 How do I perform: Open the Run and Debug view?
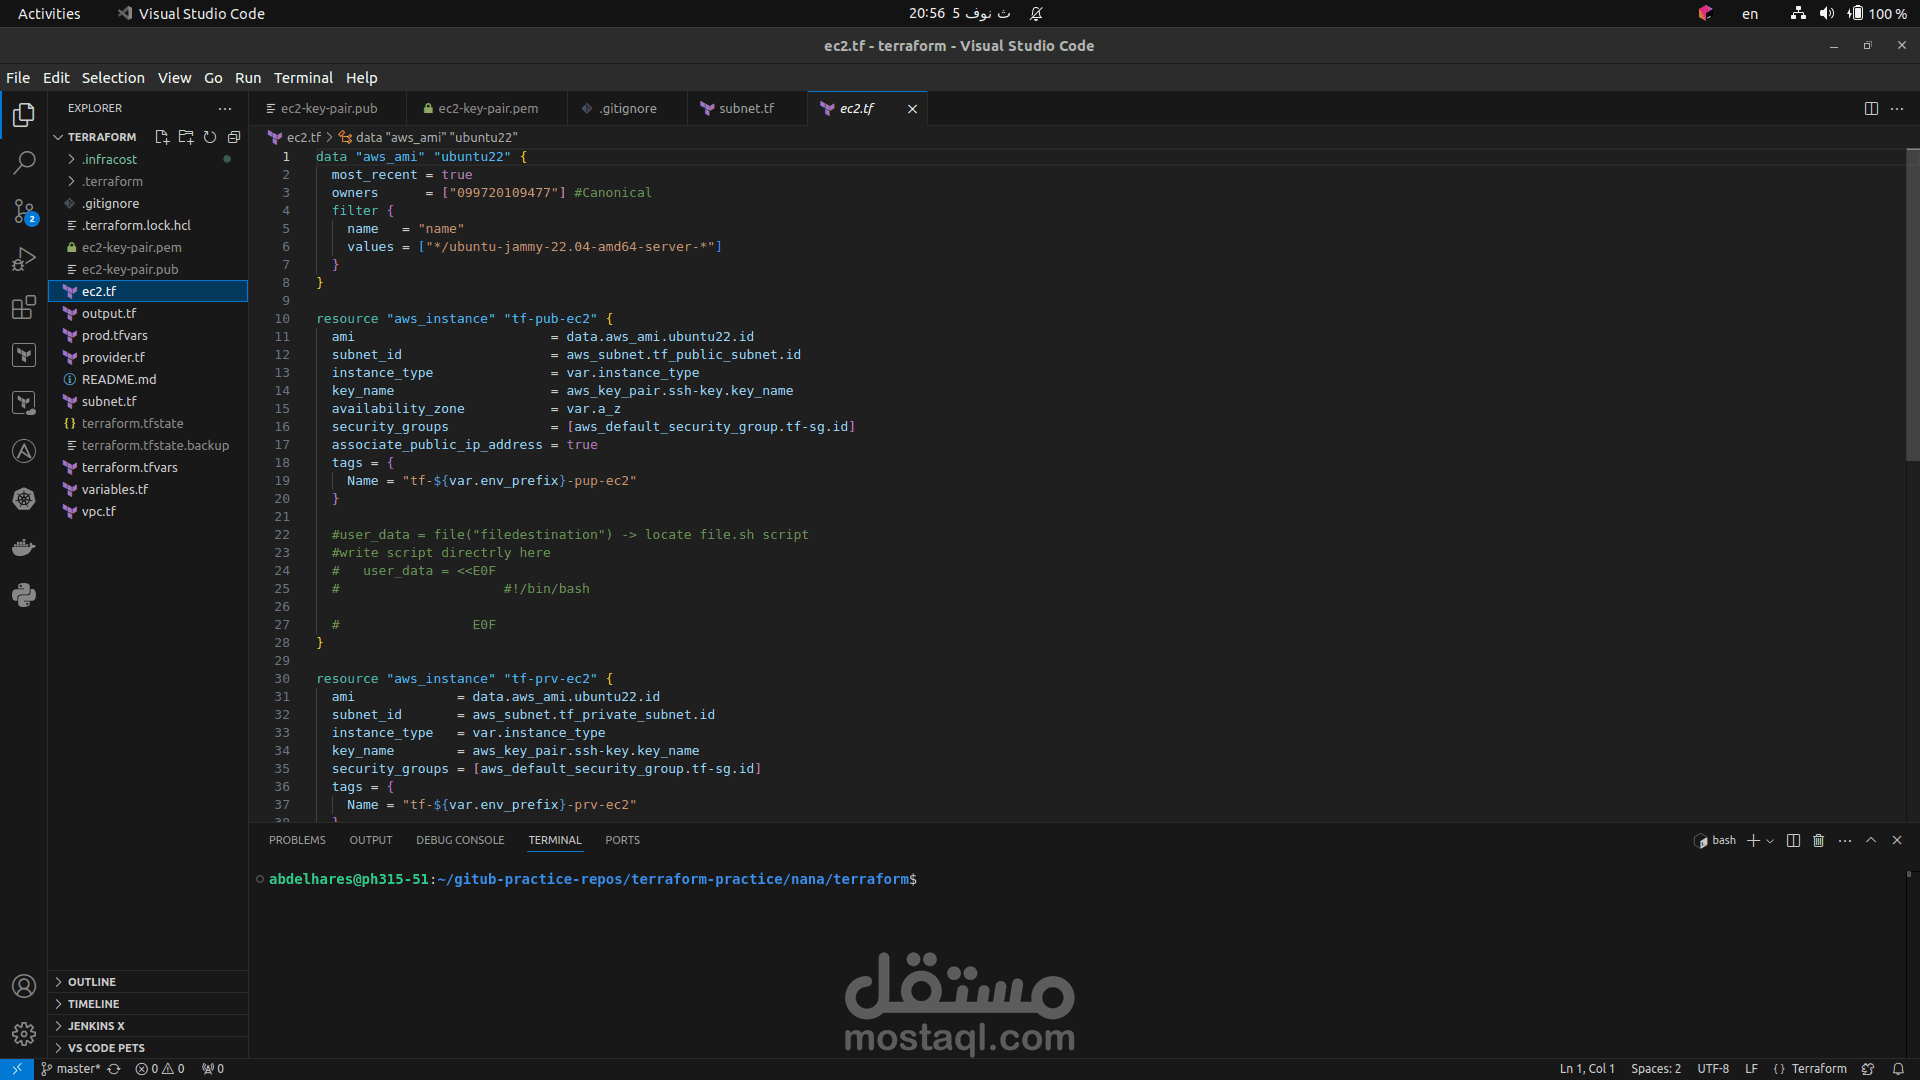(x=24, y=259)
